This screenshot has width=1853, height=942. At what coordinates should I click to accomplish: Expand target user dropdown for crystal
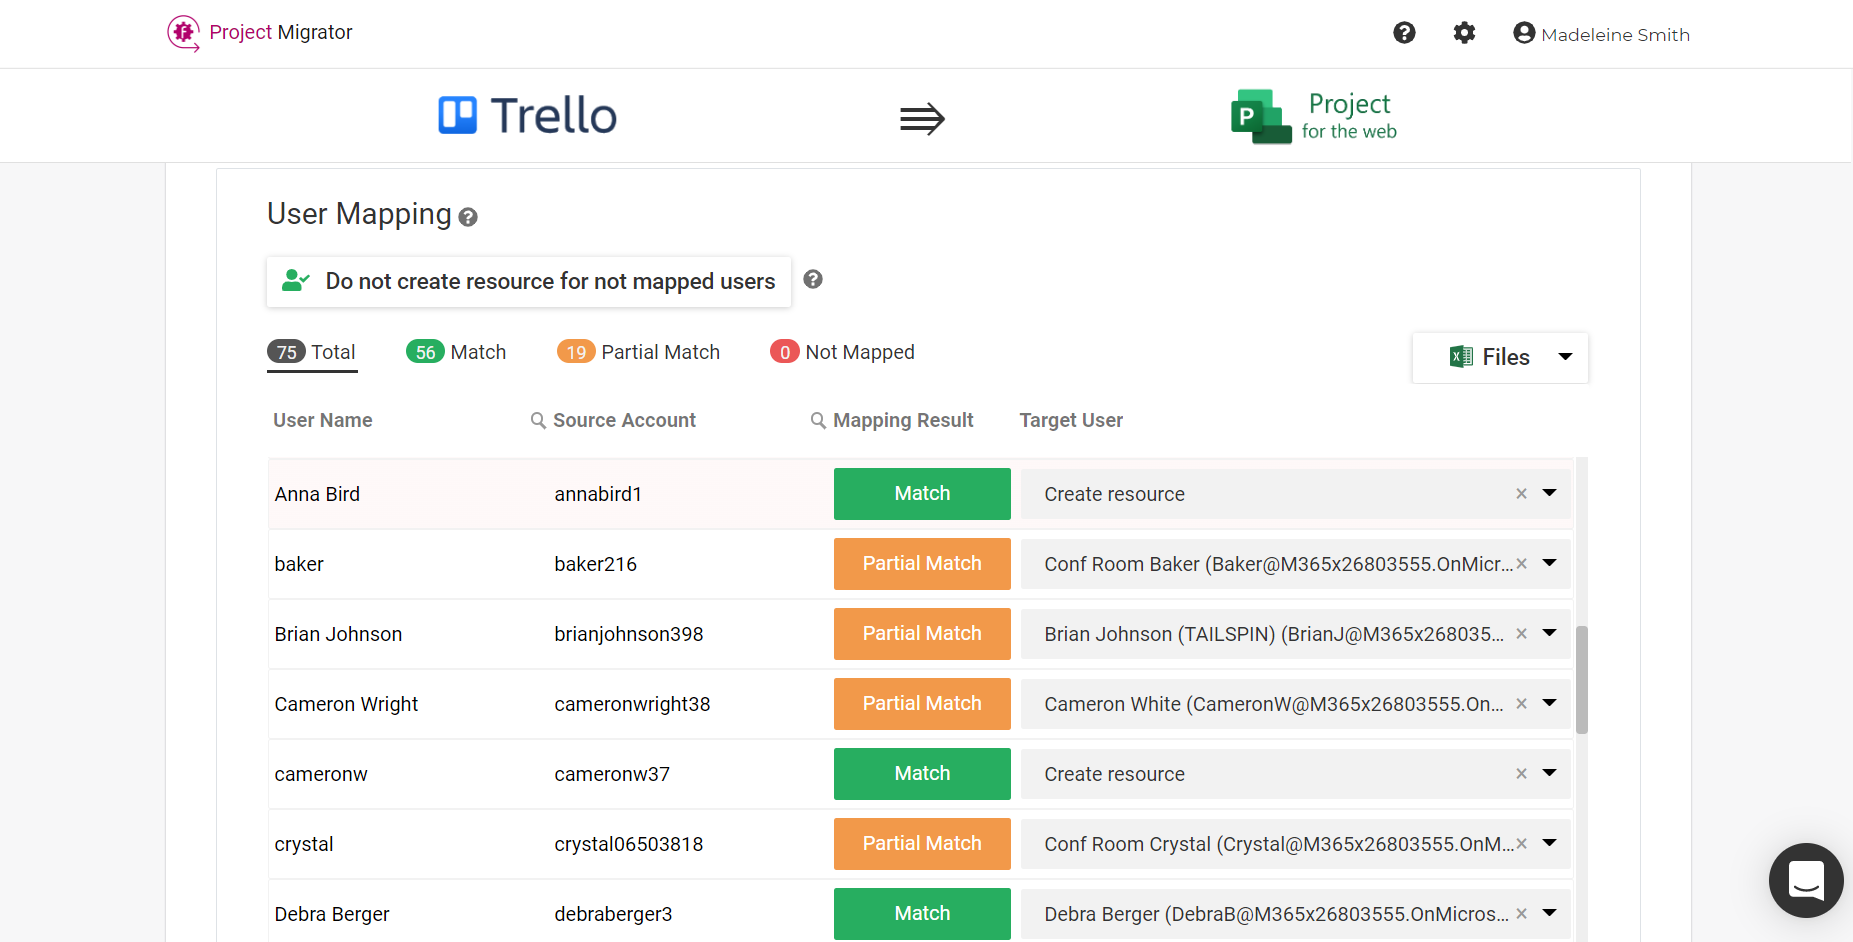click(x=1549, y=843)
